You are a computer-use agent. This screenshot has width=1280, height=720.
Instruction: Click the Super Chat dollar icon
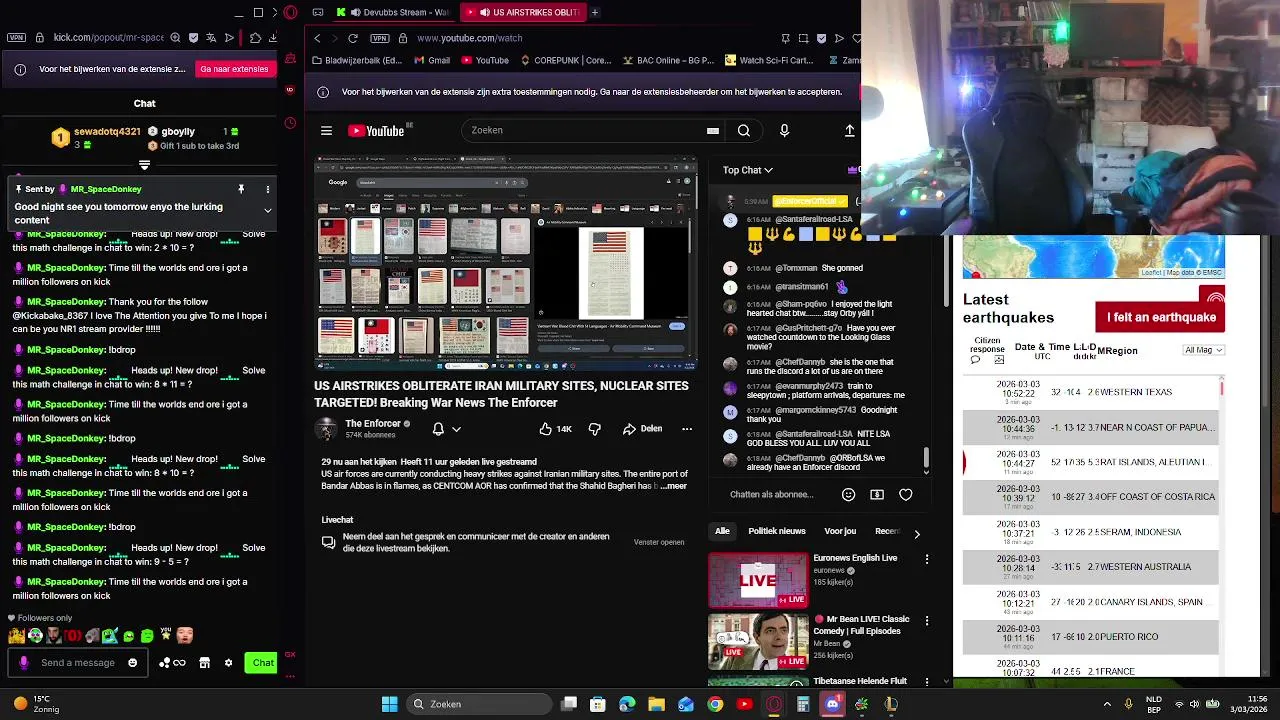[877, 494]
